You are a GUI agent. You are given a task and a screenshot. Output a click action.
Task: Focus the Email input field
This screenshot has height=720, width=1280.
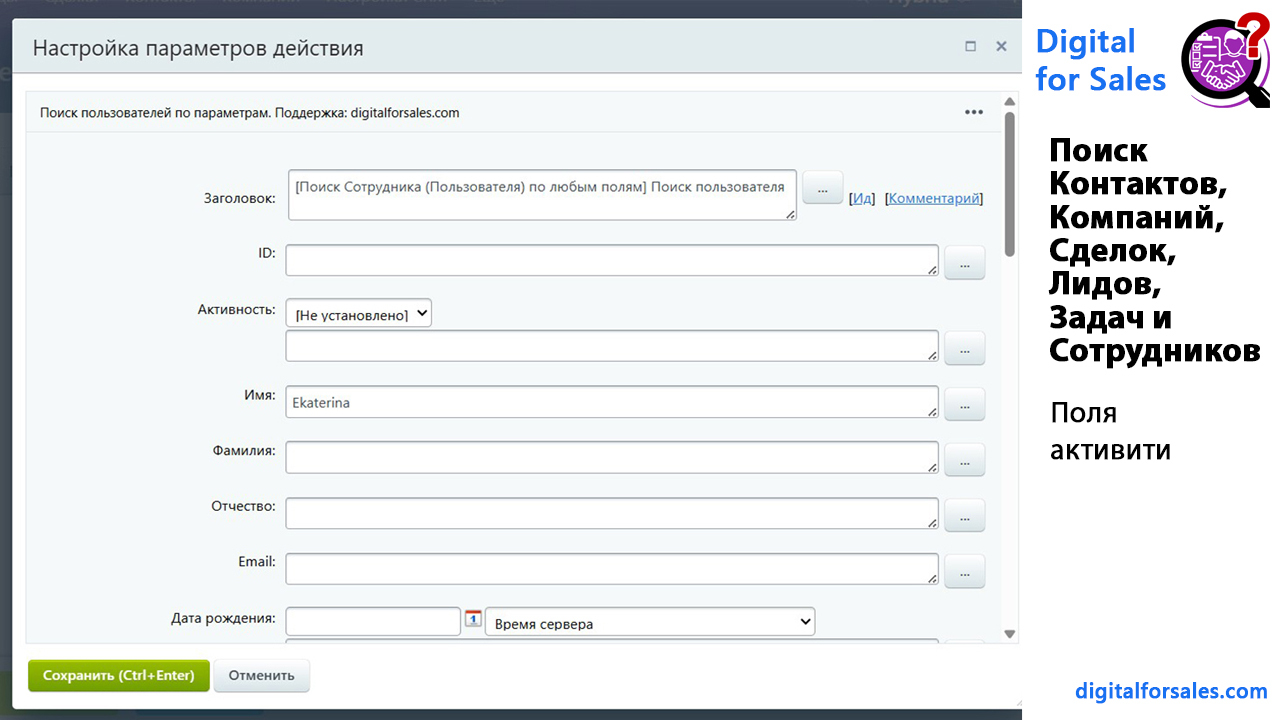click(x=611, y=569)
